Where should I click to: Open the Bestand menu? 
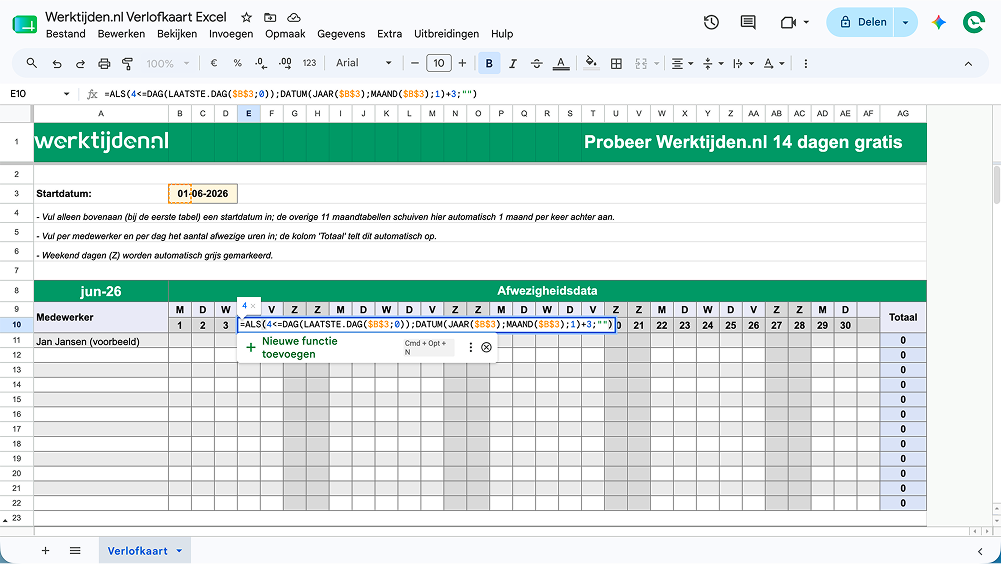(66, 34)
